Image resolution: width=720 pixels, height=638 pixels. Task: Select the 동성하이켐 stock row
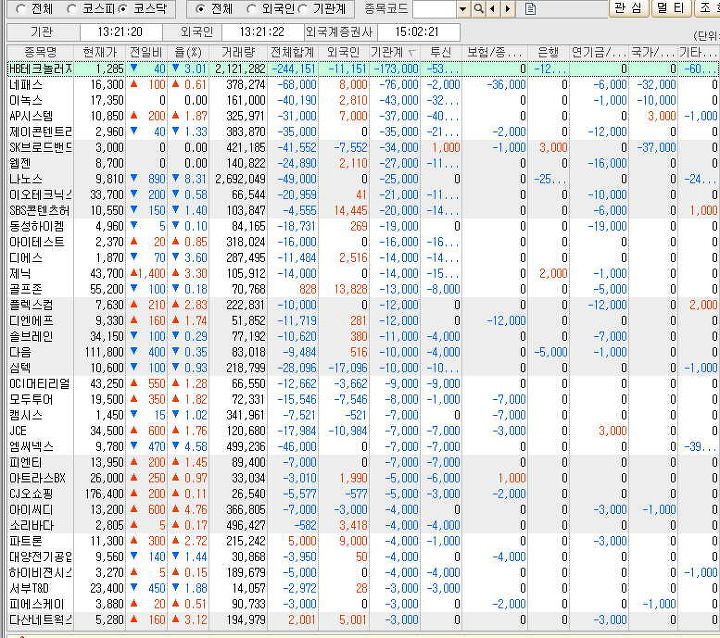pos(363,226)
